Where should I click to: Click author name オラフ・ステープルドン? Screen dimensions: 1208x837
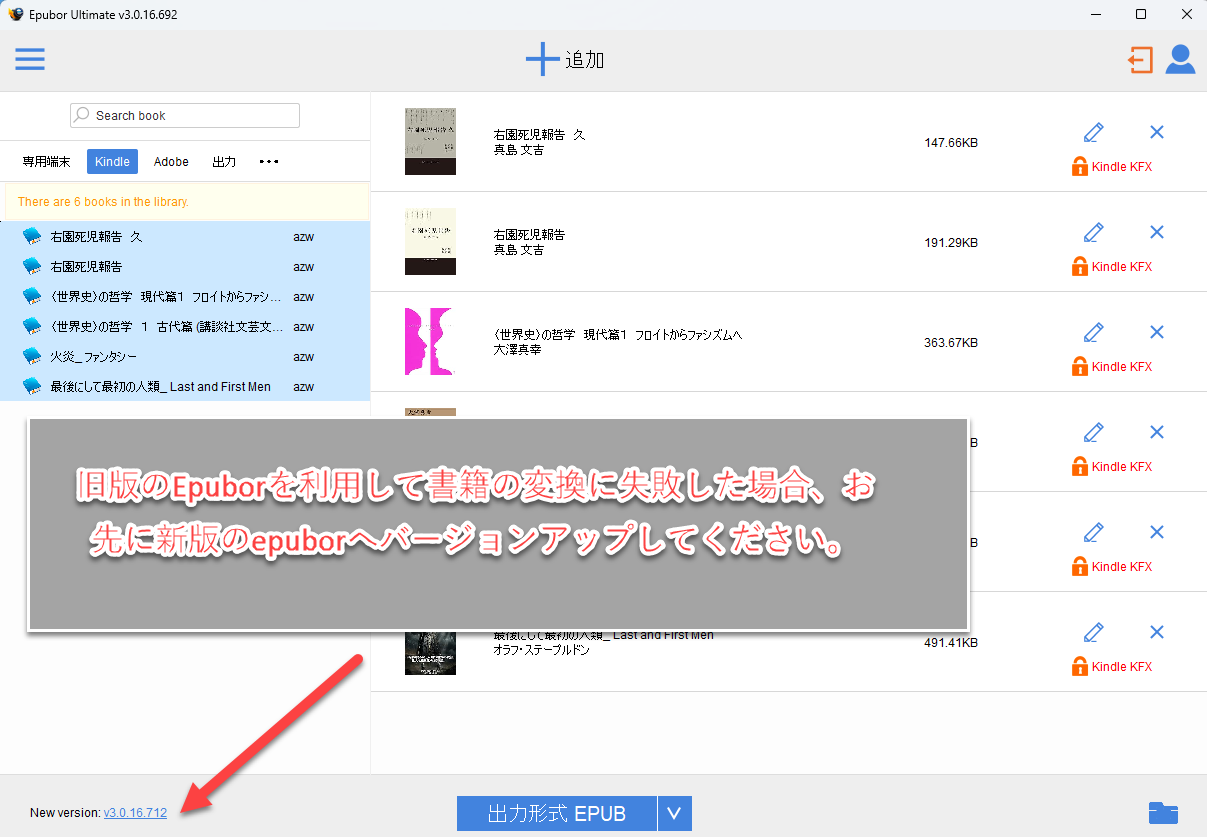click(x=542, y=650)
